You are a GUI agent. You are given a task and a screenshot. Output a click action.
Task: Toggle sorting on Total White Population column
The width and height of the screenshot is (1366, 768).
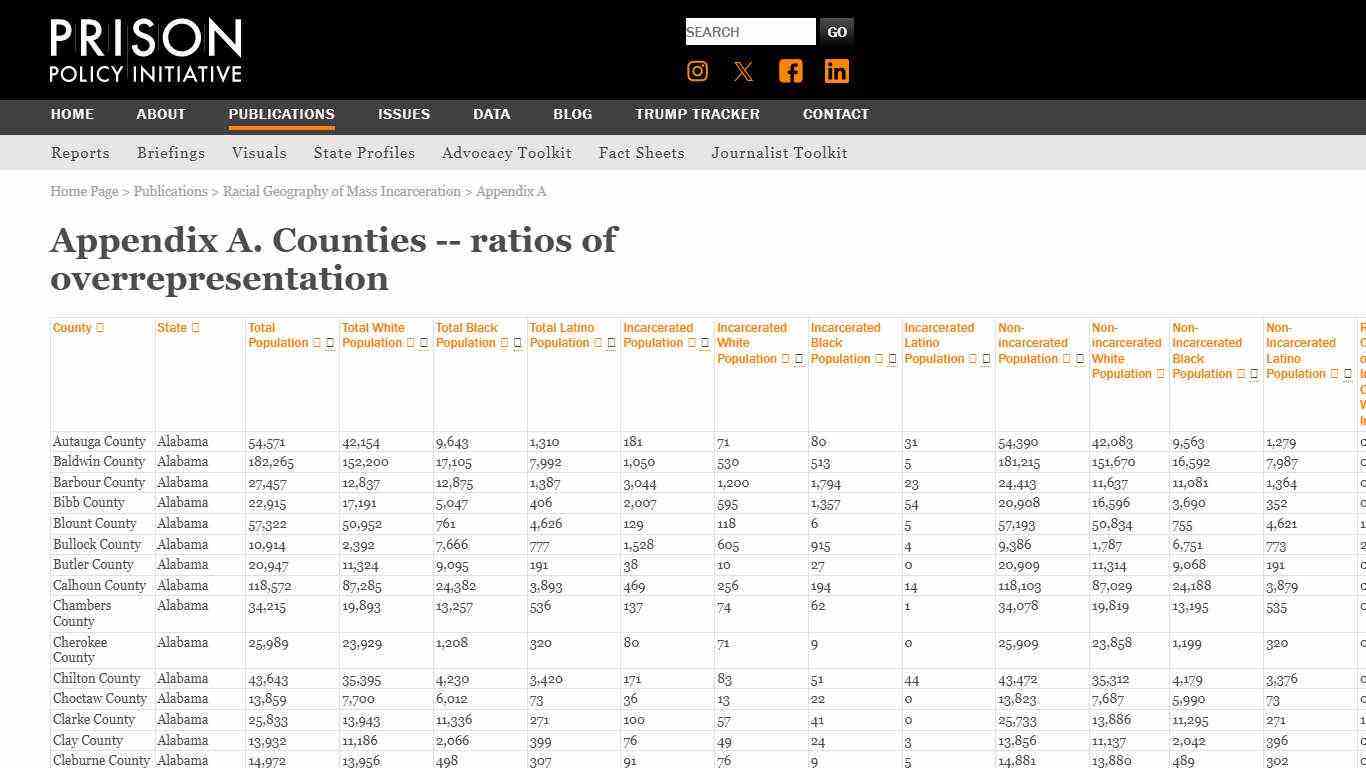point(410,343)
